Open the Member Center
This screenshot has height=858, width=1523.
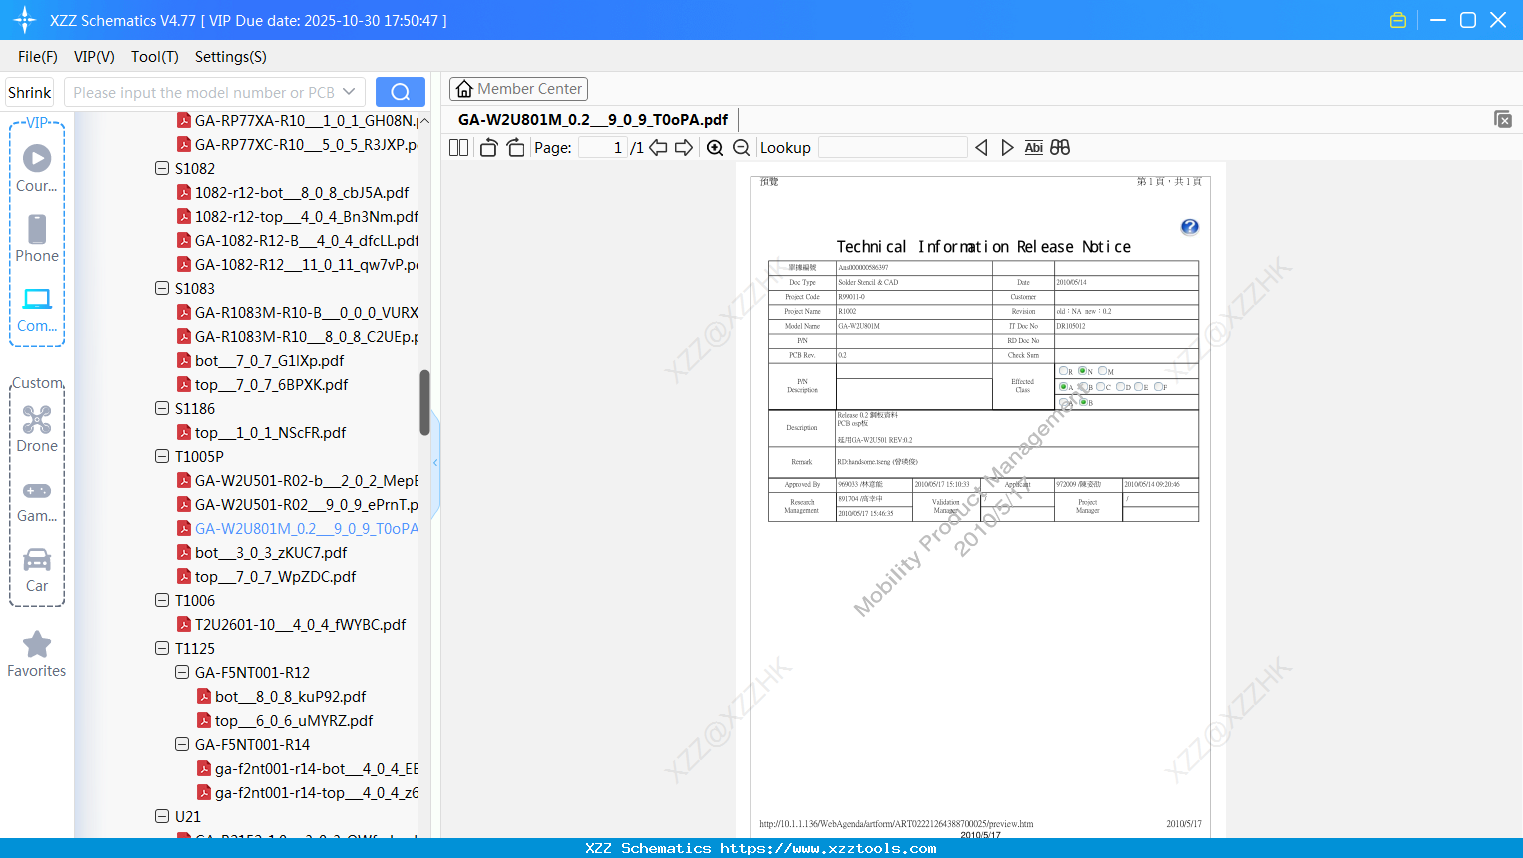(x=518, y=89)
